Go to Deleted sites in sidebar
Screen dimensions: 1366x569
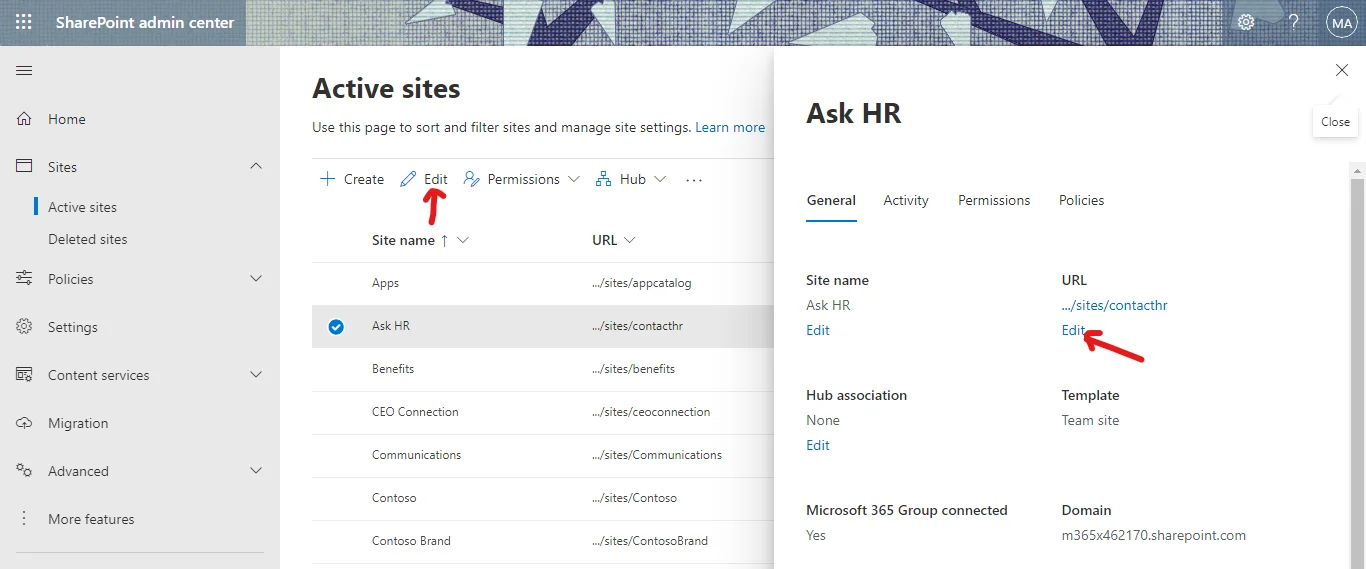[88, 239]
